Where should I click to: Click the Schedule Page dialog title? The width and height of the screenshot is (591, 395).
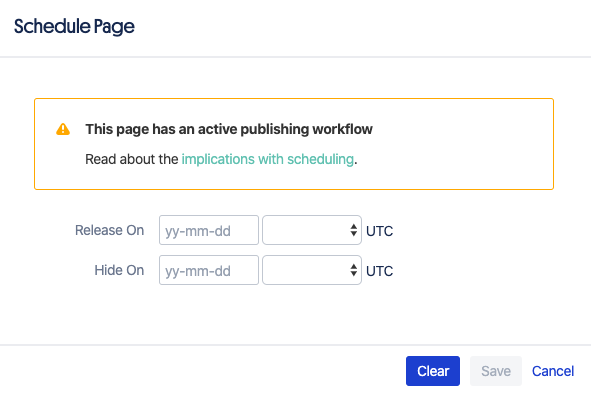coord(74,27)
